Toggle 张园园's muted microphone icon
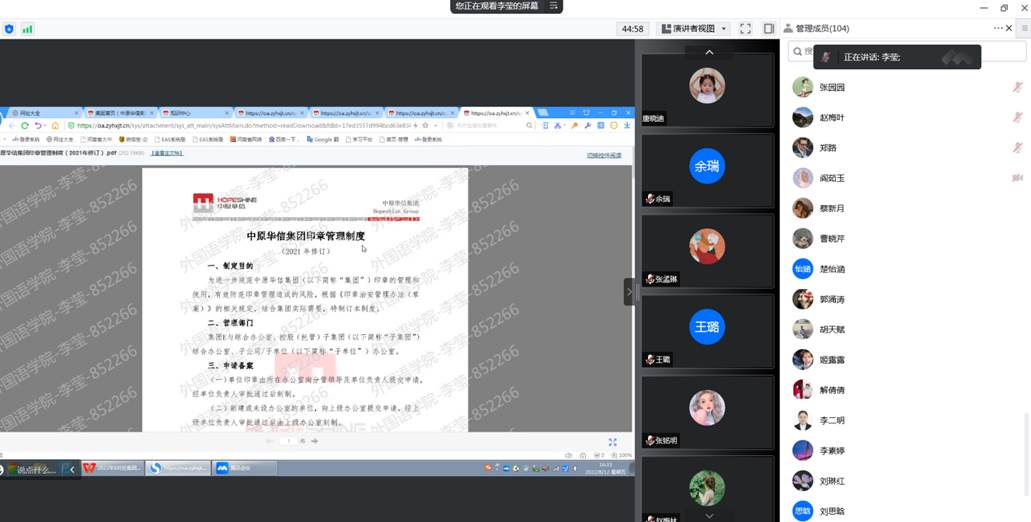 pyautogui.click(x=1017, y=88)
